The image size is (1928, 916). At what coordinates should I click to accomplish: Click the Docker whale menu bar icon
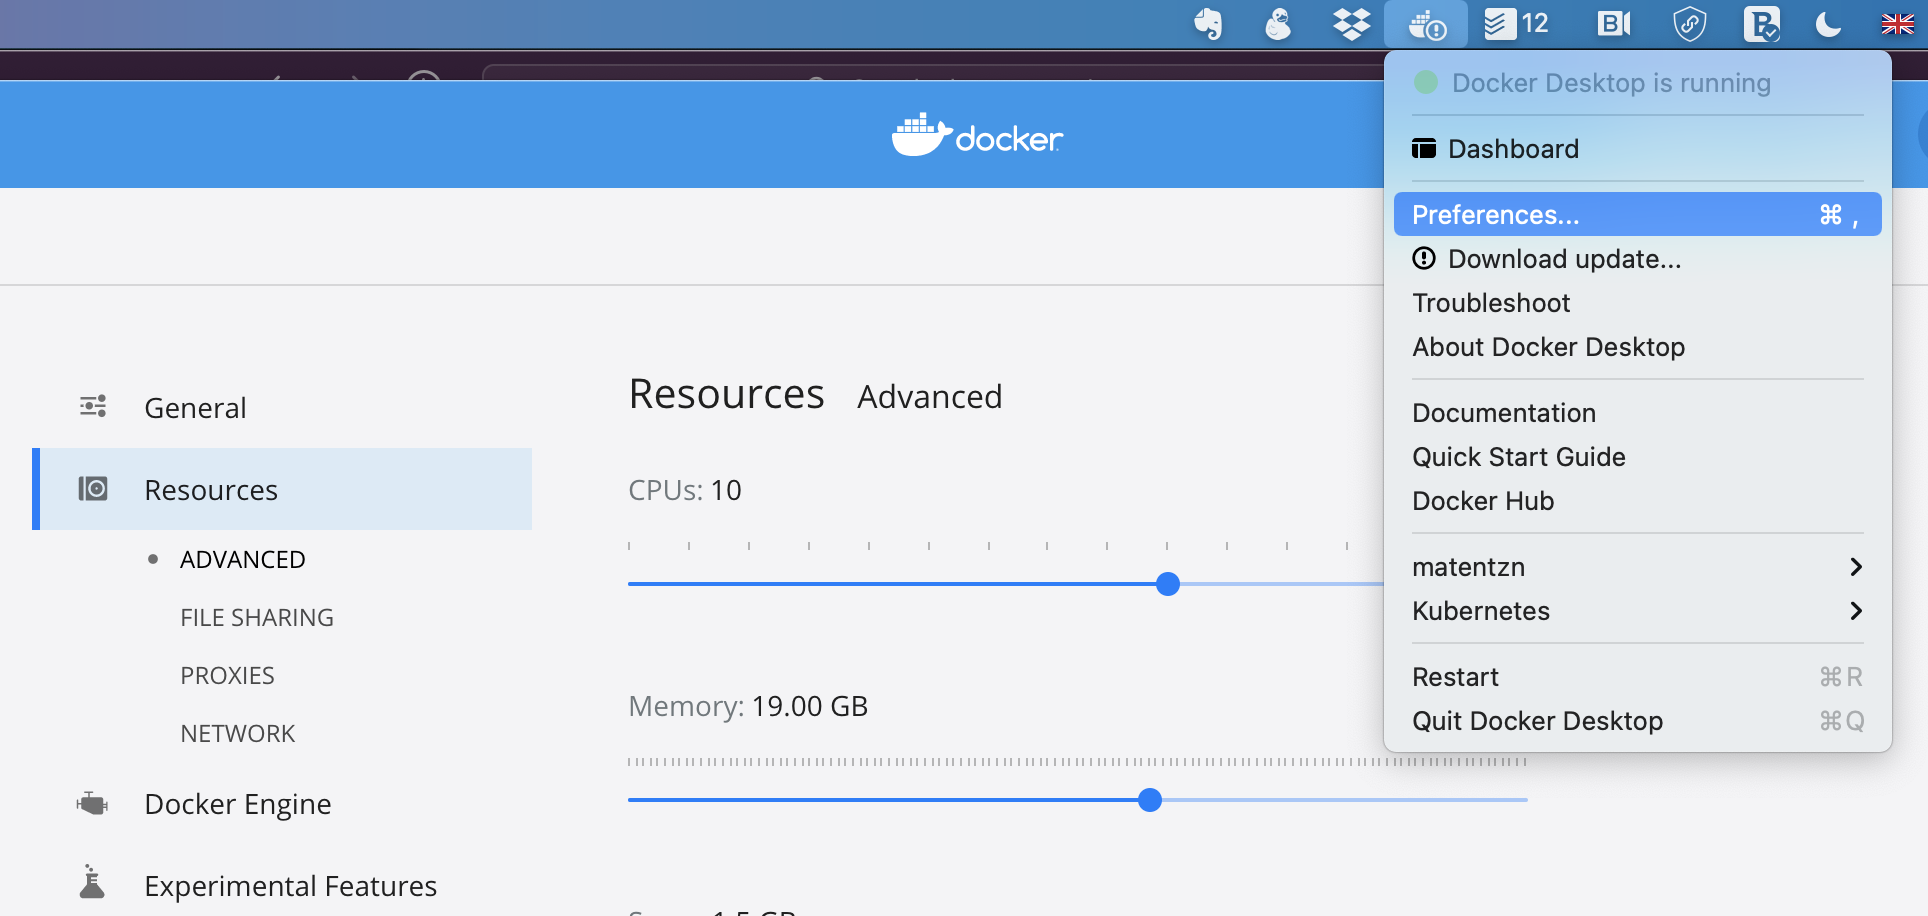(x=1427, y=23)
